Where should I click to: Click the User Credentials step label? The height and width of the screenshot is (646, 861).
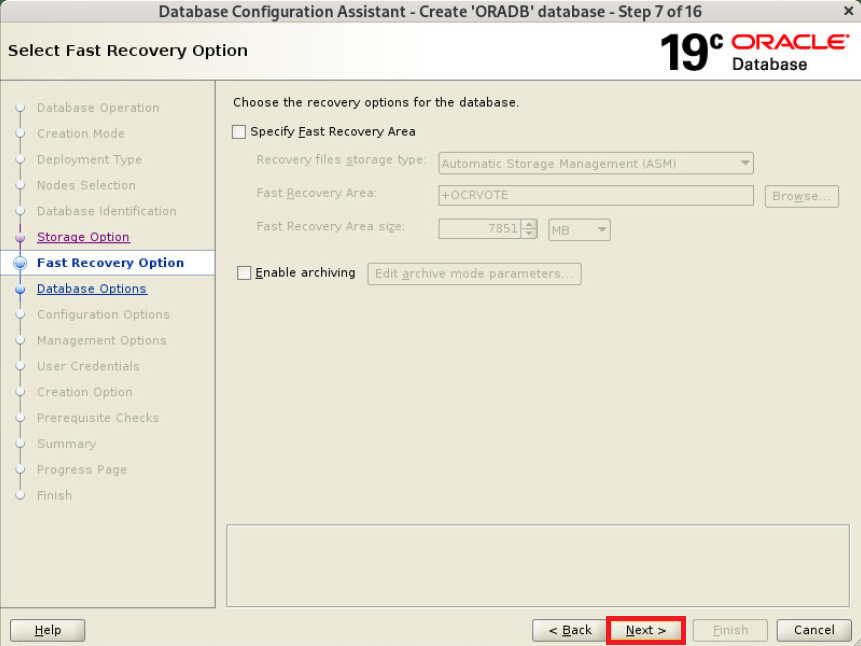[x=88, y=366]
